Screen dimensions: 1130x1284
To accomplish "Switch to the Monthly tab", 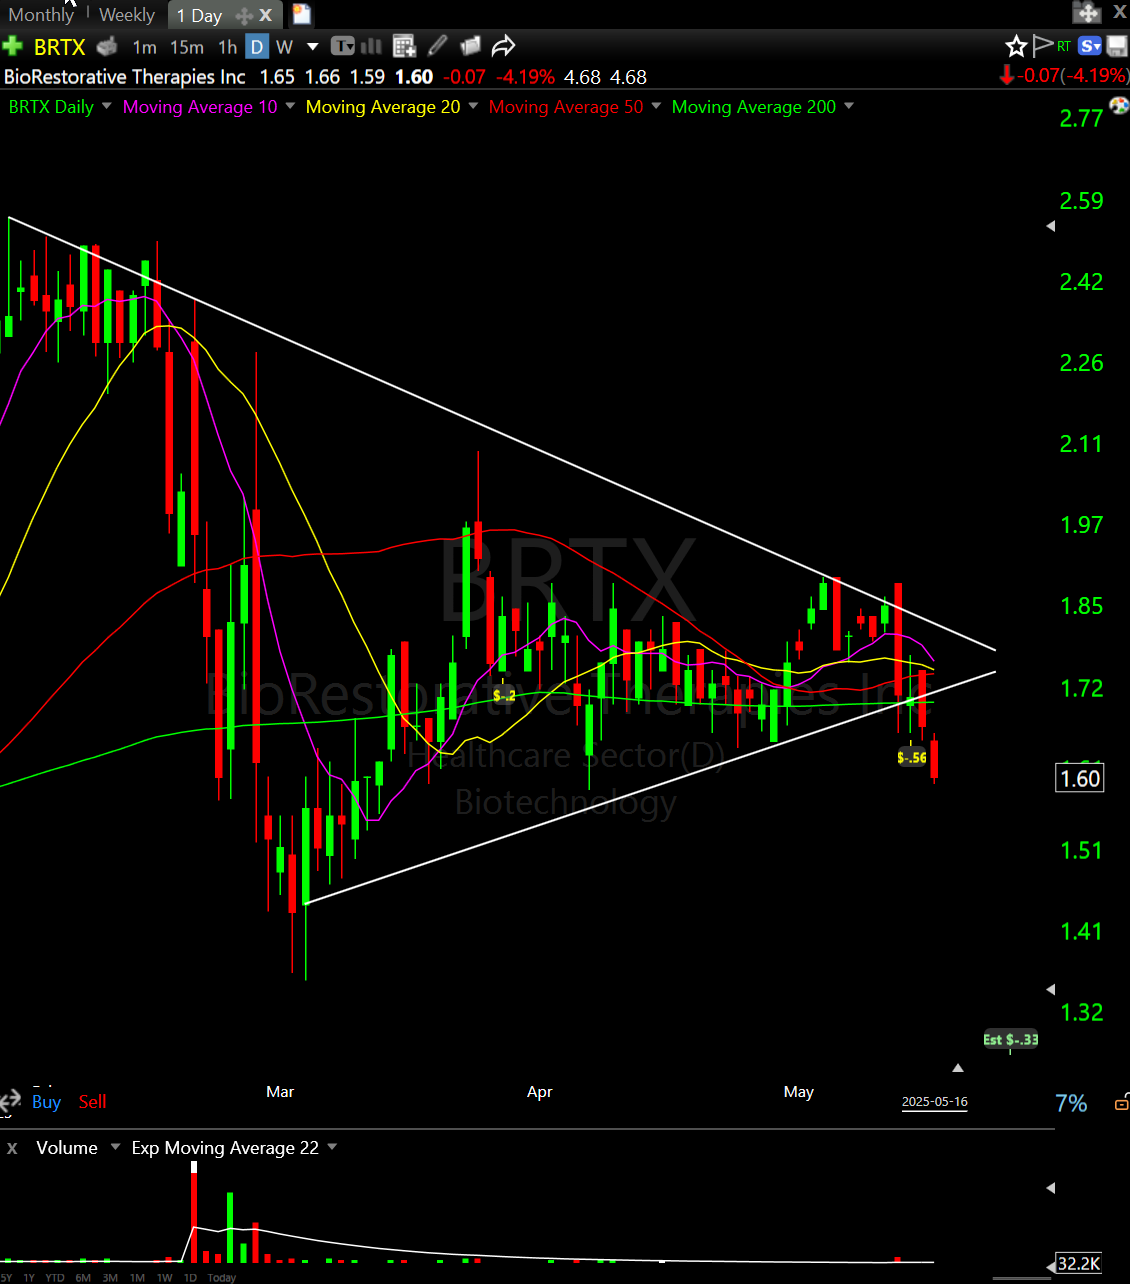I will (41, 15).
